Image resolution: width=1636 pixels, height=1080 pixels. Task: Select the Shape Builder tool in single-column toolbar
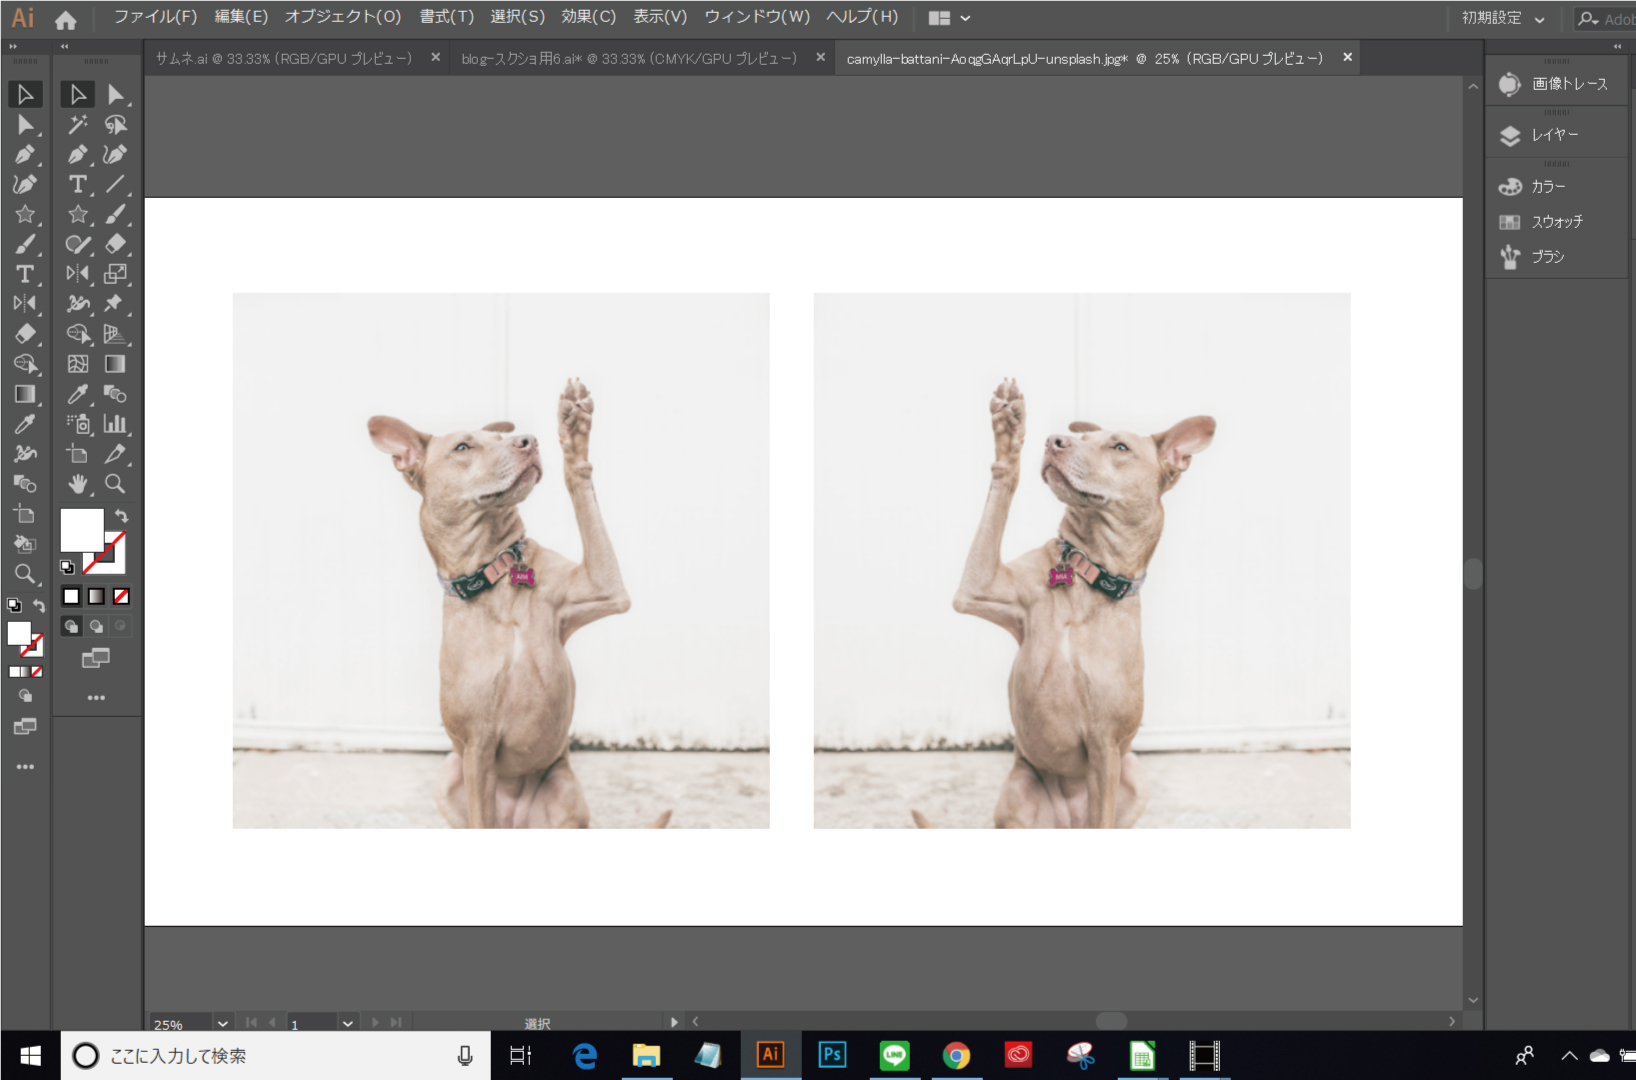25,364
